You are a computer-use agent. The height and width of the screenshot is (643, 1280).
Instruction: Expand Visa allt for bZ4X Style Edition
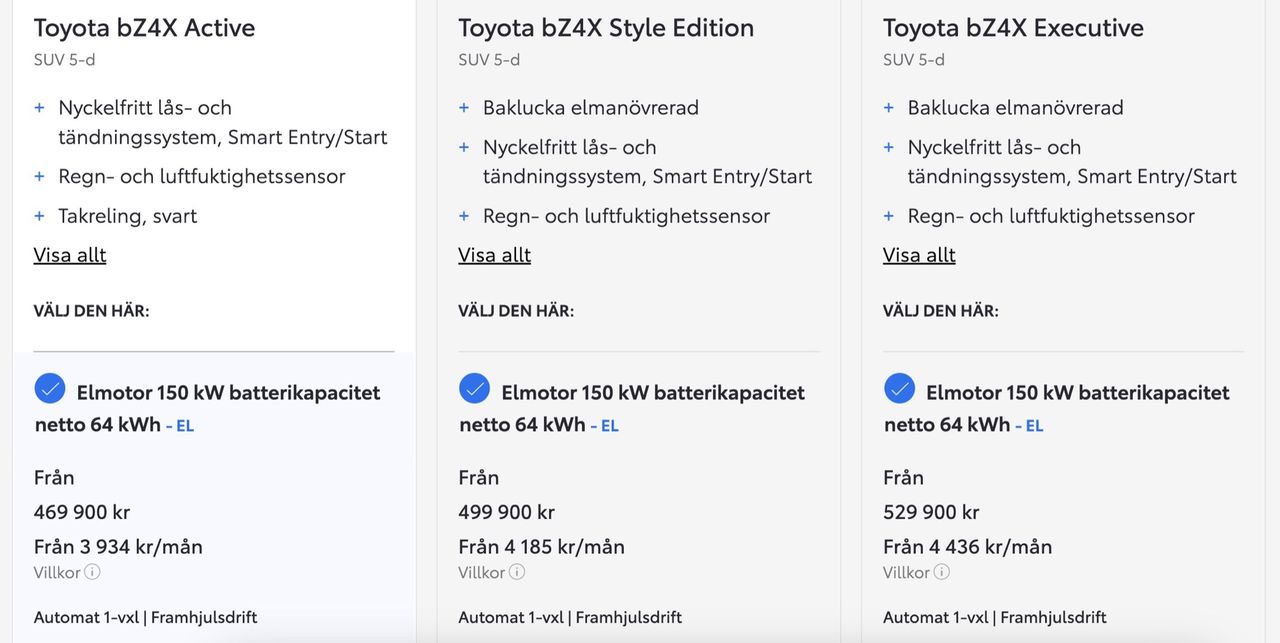[x=494, y=255]
